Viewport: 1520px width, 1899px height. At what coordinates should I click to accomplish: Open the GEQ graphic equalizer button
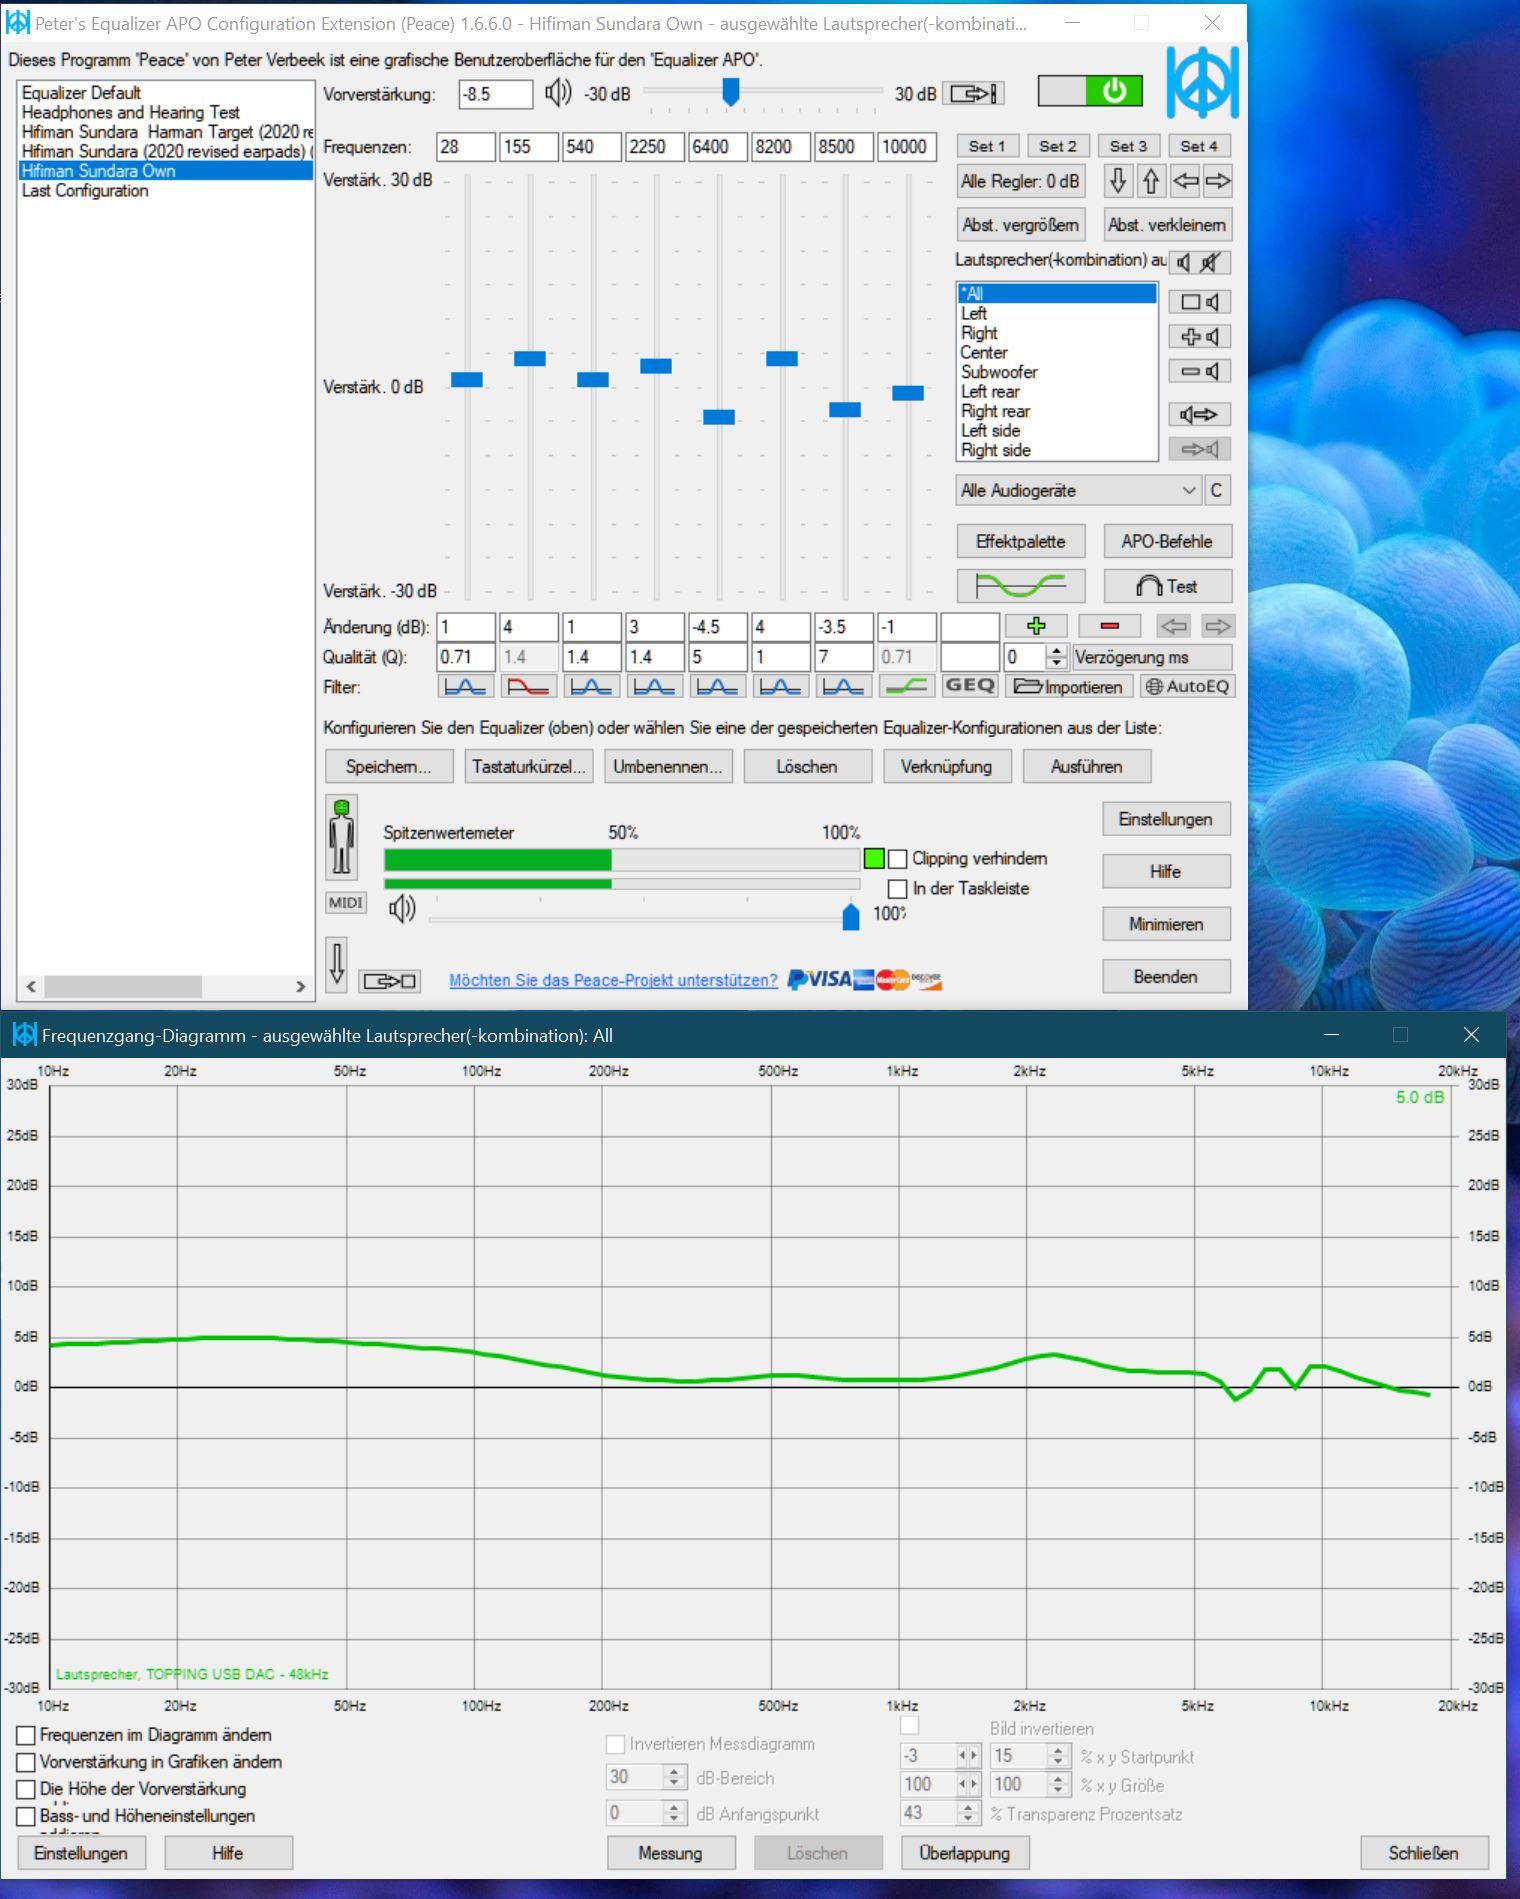970,686
